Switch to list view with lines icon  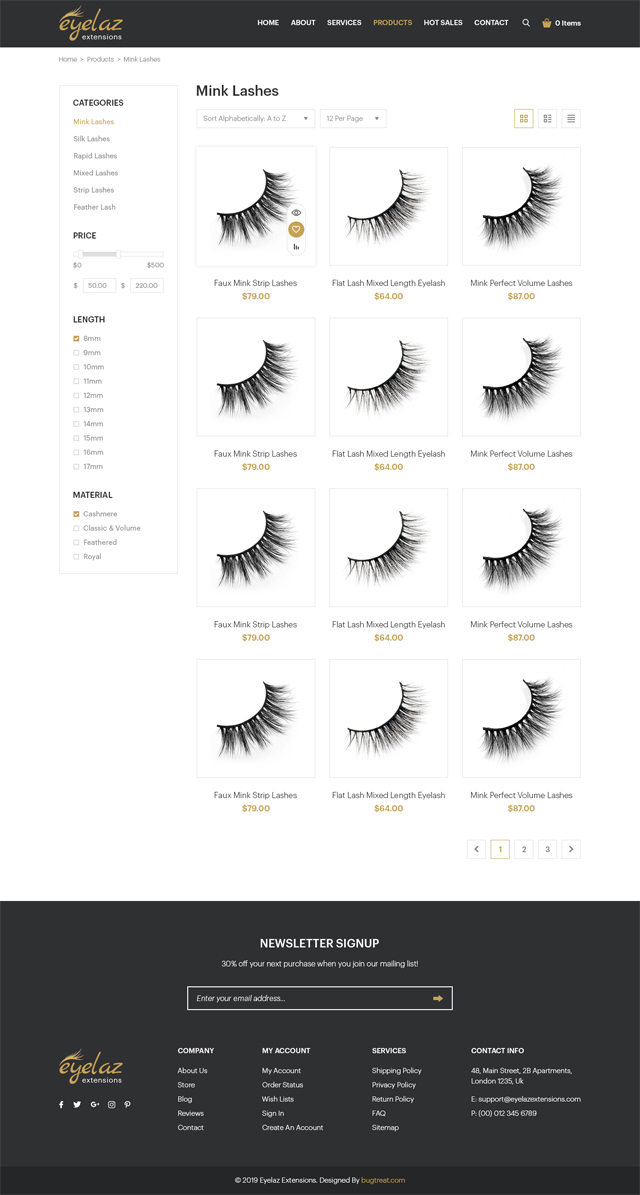pos(571,118)
